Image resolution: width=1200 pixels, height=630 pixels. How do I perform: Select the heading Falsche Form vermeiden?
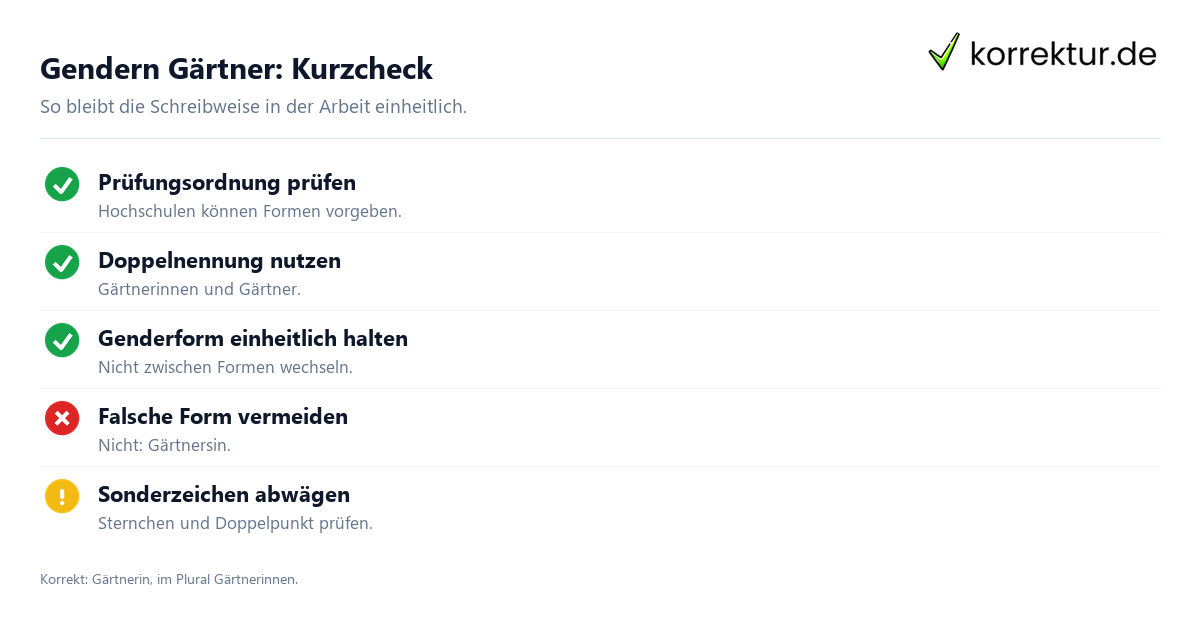click(x=223, y=417)
